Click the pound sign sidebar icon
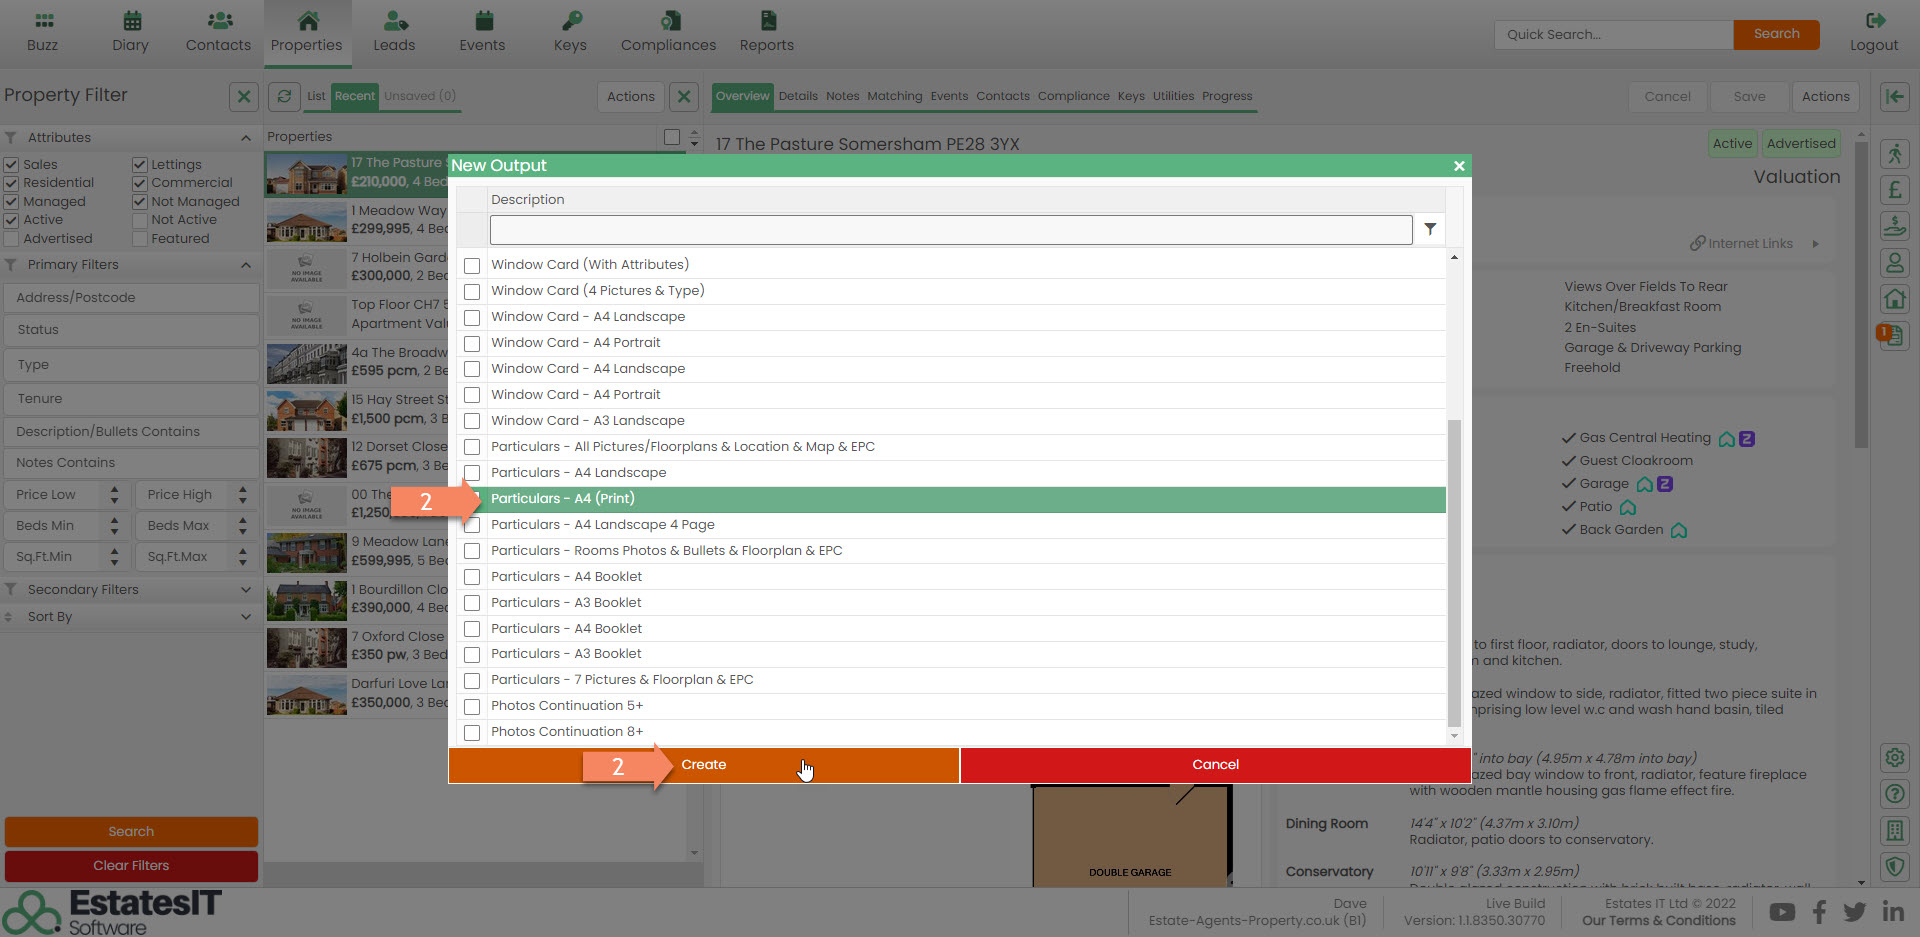 (x=1894, y=190)
